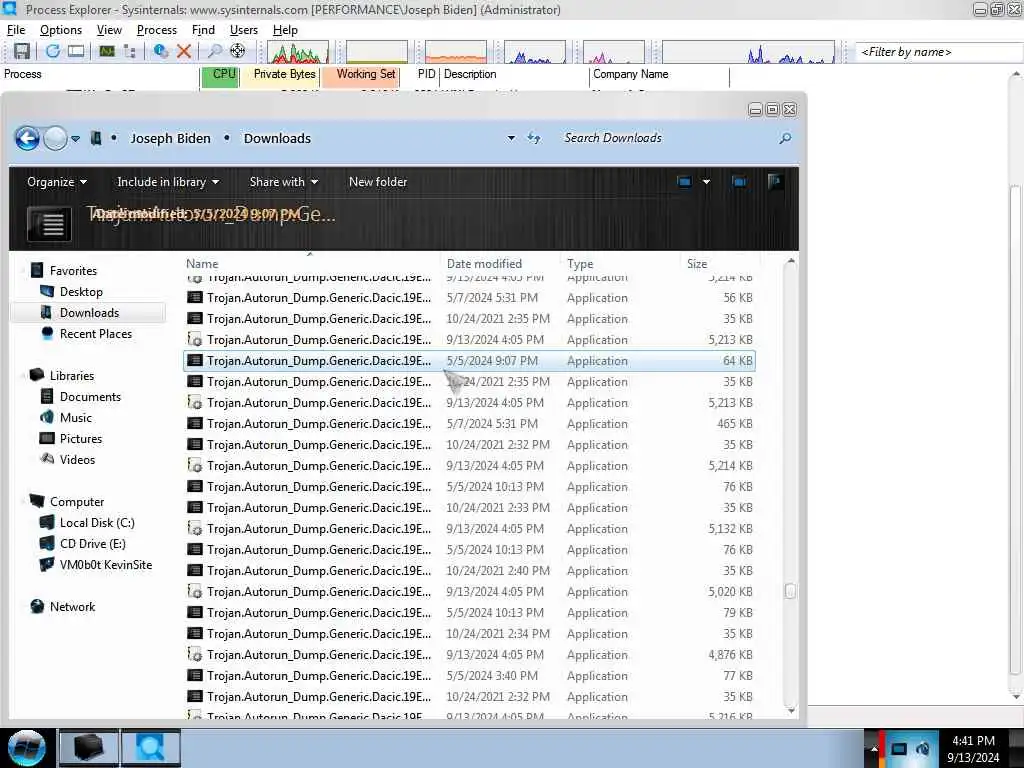This screenshot has height=768, width=1024.
Task: Open the View menu
Action: tap(109, 30)
